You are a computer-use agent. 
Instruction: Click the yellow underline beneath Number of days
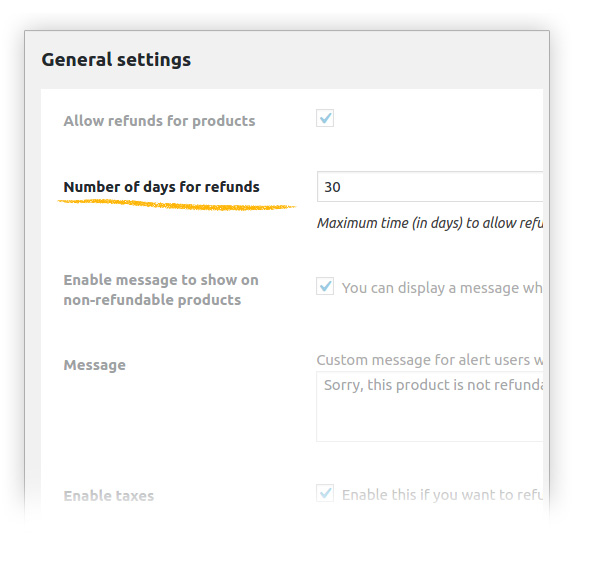[x=177, y=205]
